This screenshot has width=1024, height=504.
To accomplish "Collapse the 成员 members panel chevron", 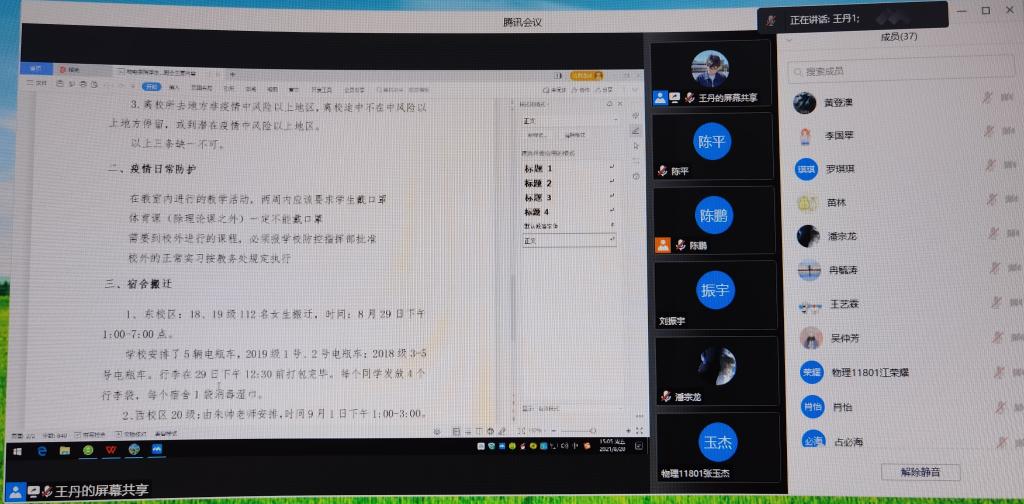I will click(x=788, y=39).
